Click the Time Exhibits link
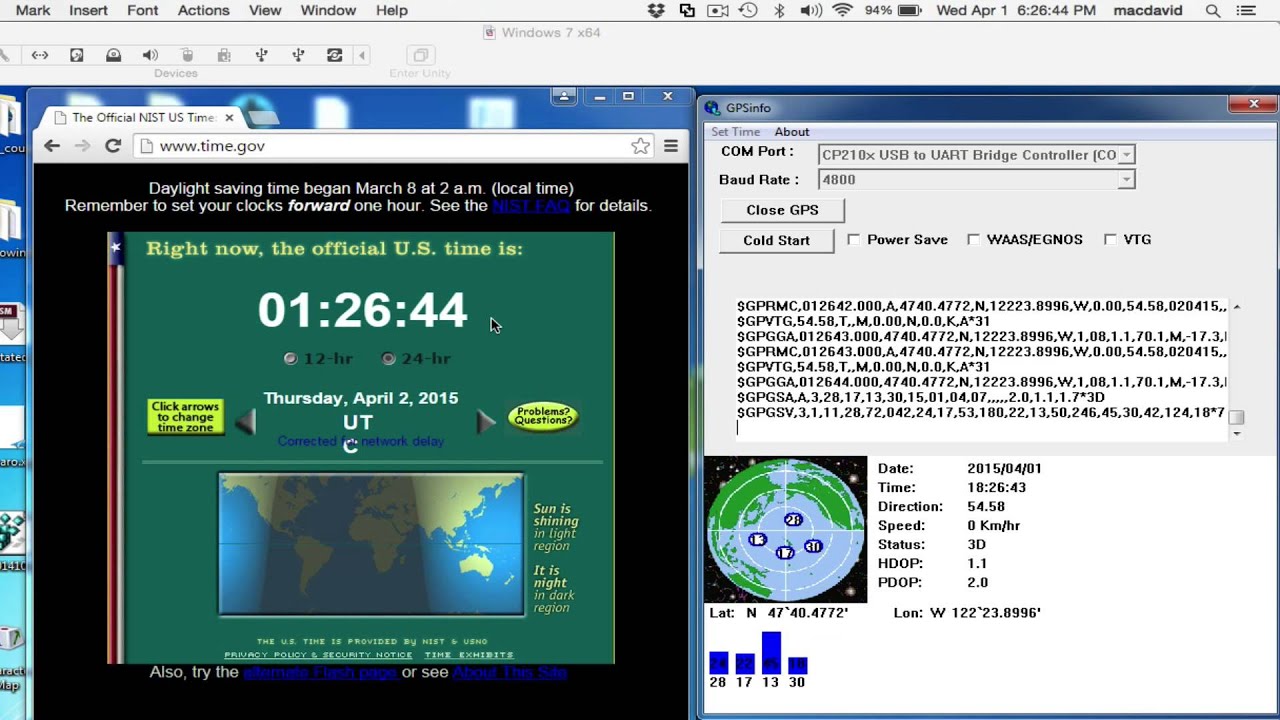 point(469,655)
